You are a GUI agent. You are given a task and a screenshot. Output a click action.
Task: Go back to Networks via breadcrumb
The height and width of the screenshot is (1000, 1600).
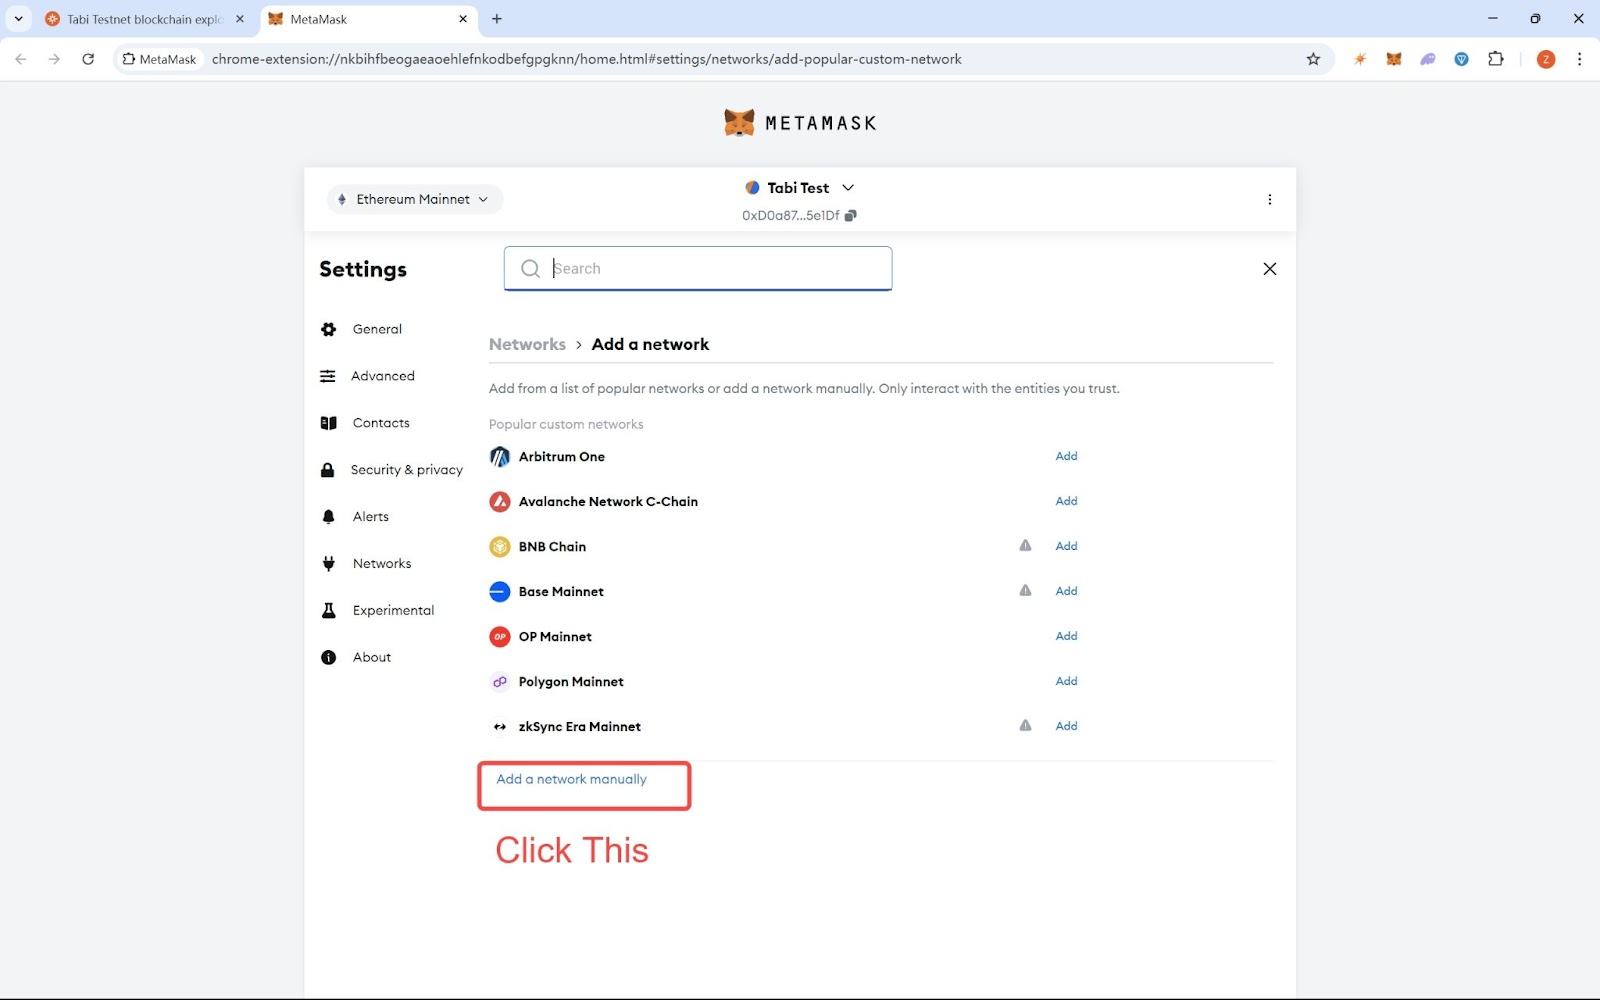click(527, 344)
